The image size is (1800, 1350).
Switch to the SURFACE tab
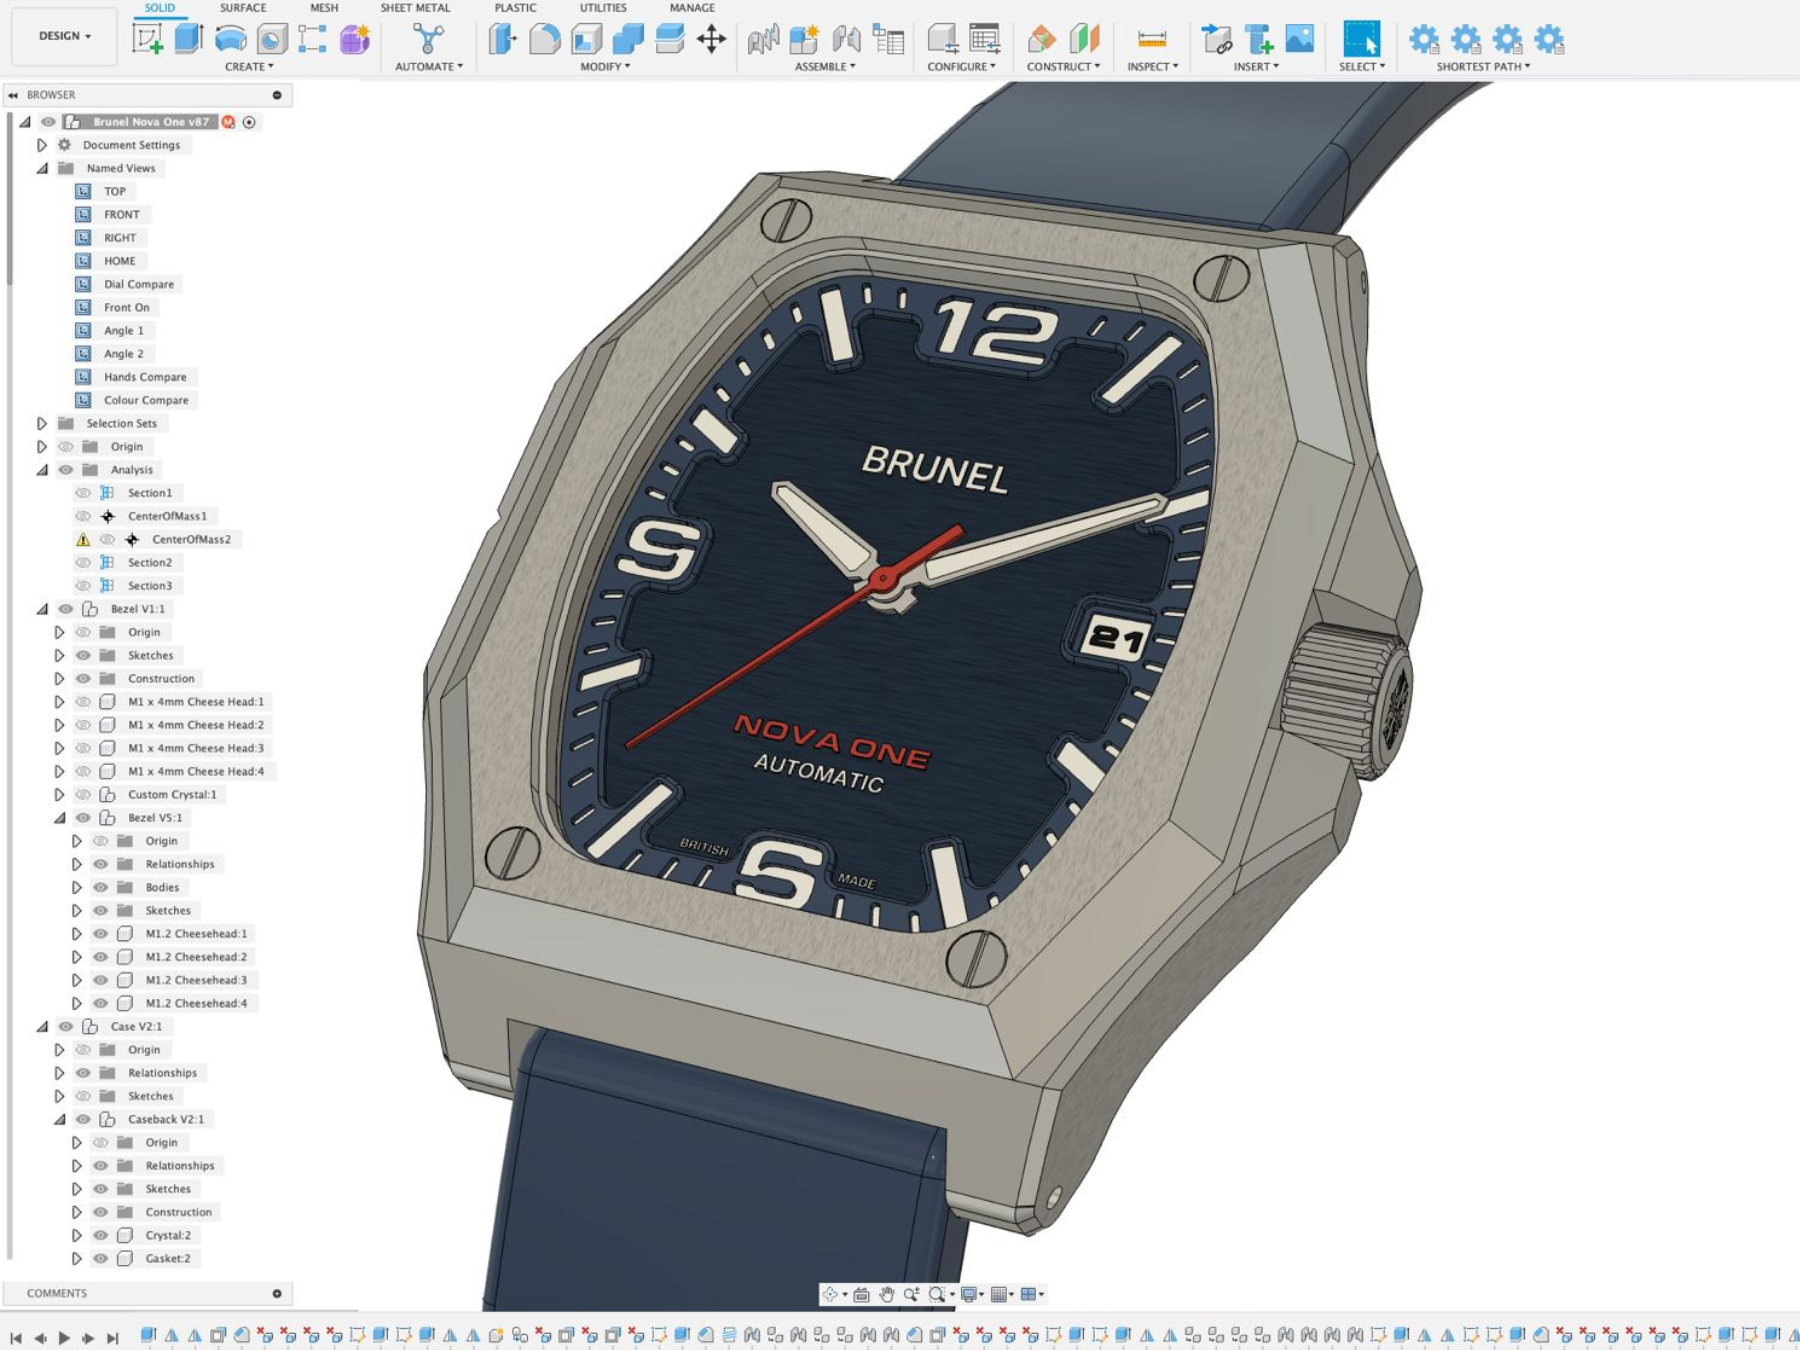pyautogui.click(x=242, y=8)
